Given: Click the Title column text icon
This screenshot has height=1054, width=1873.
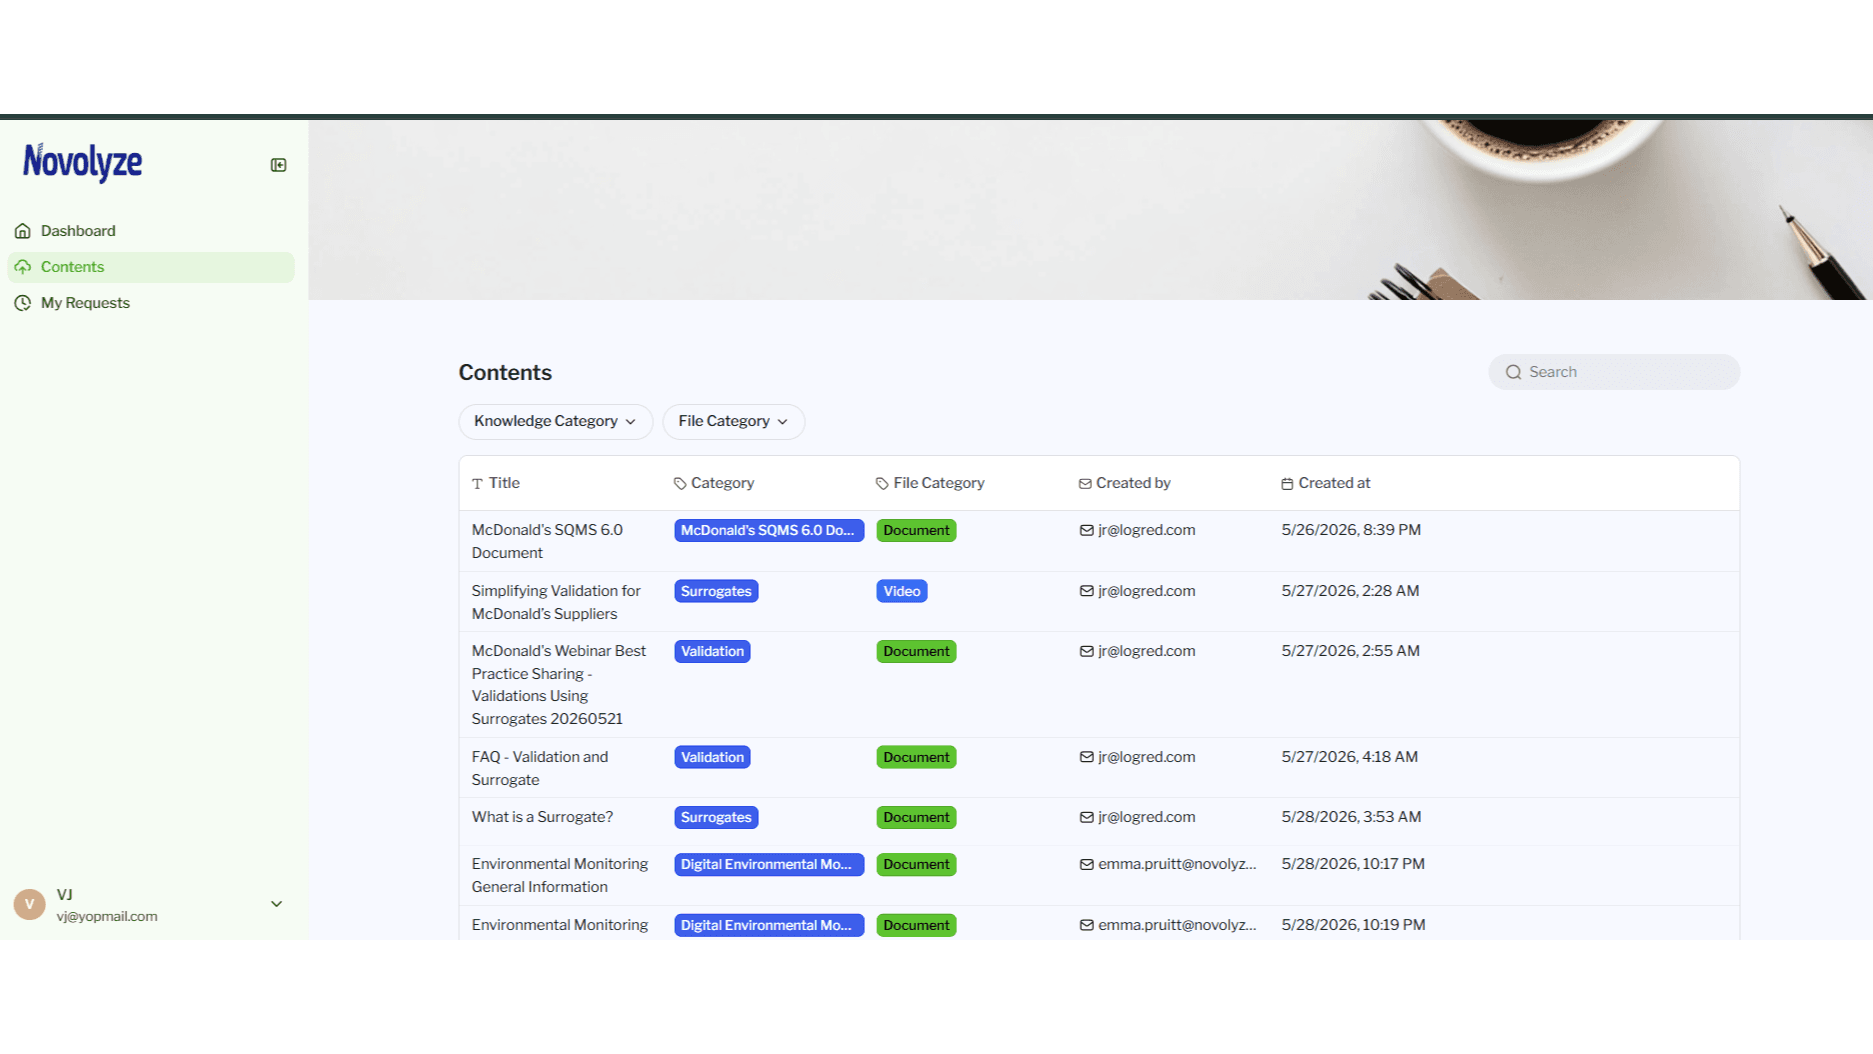Looking at the screenshot, I should 478,484.
